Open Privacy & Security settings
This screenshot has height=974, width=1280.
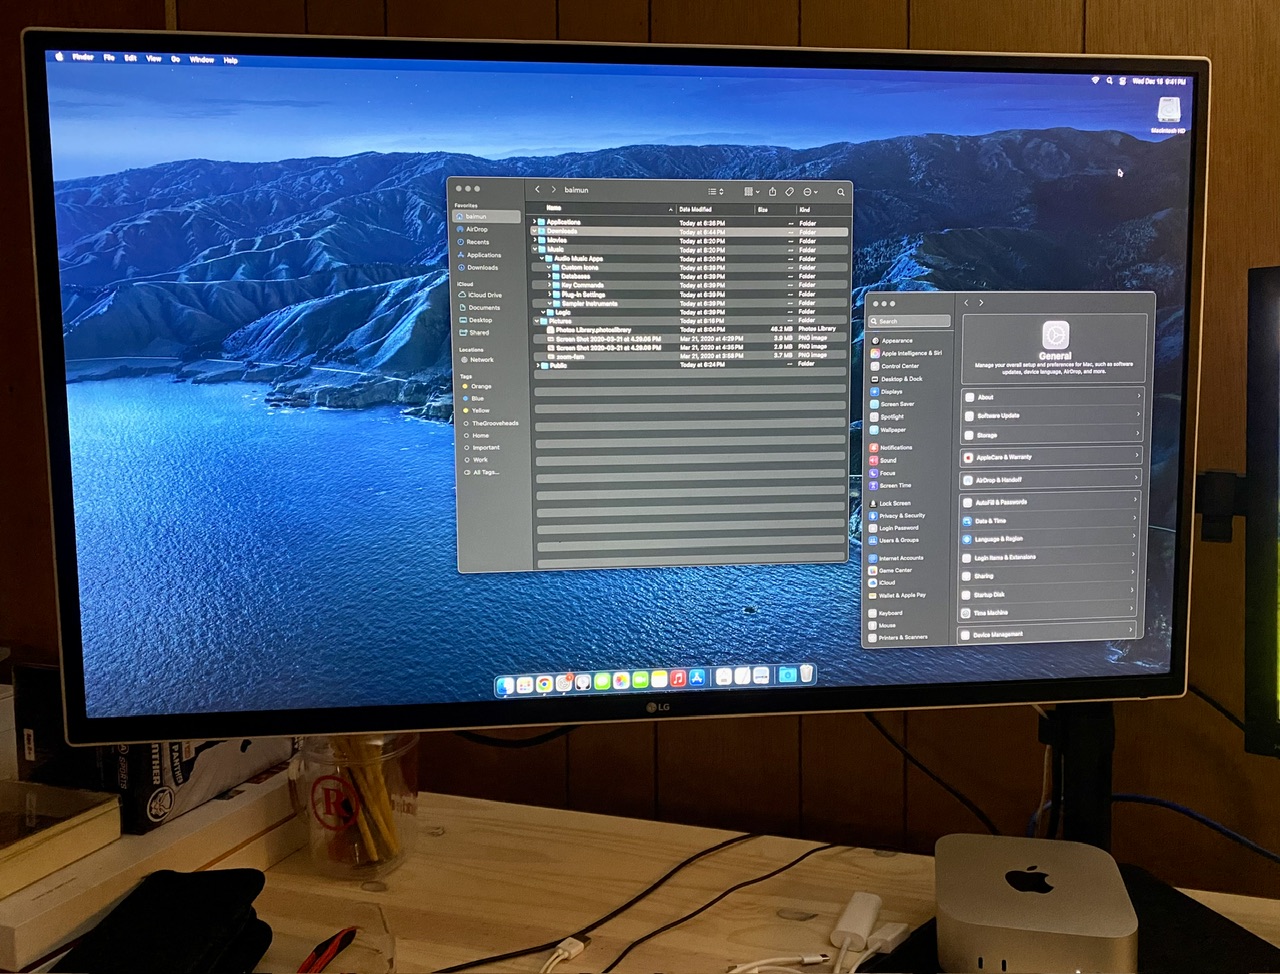[898, 516]
